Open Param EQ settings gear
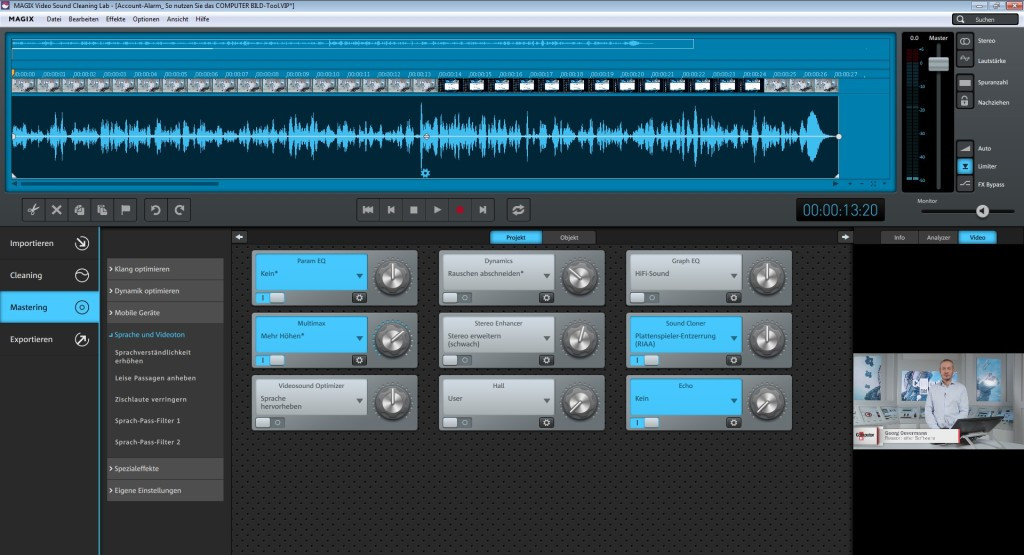 359,298
